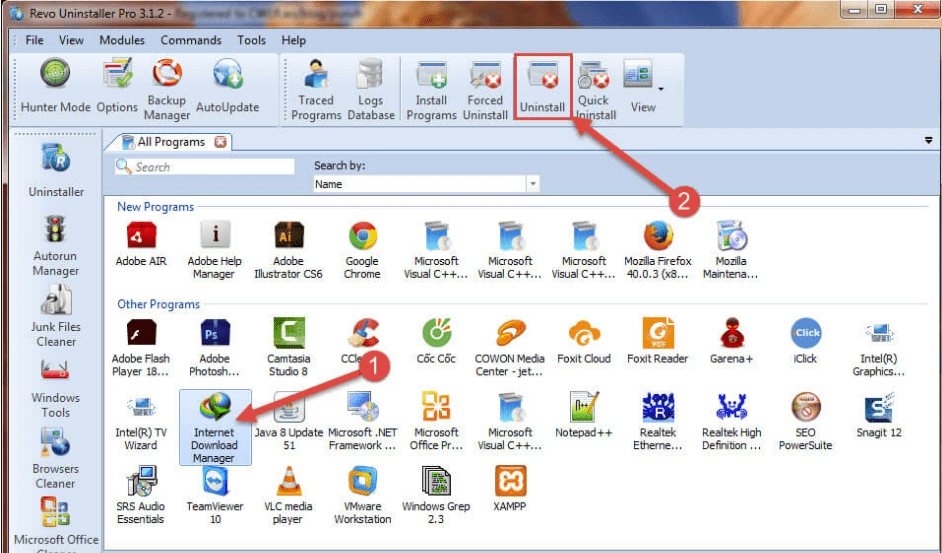Open Backup Manager tool

click(167, 89)
